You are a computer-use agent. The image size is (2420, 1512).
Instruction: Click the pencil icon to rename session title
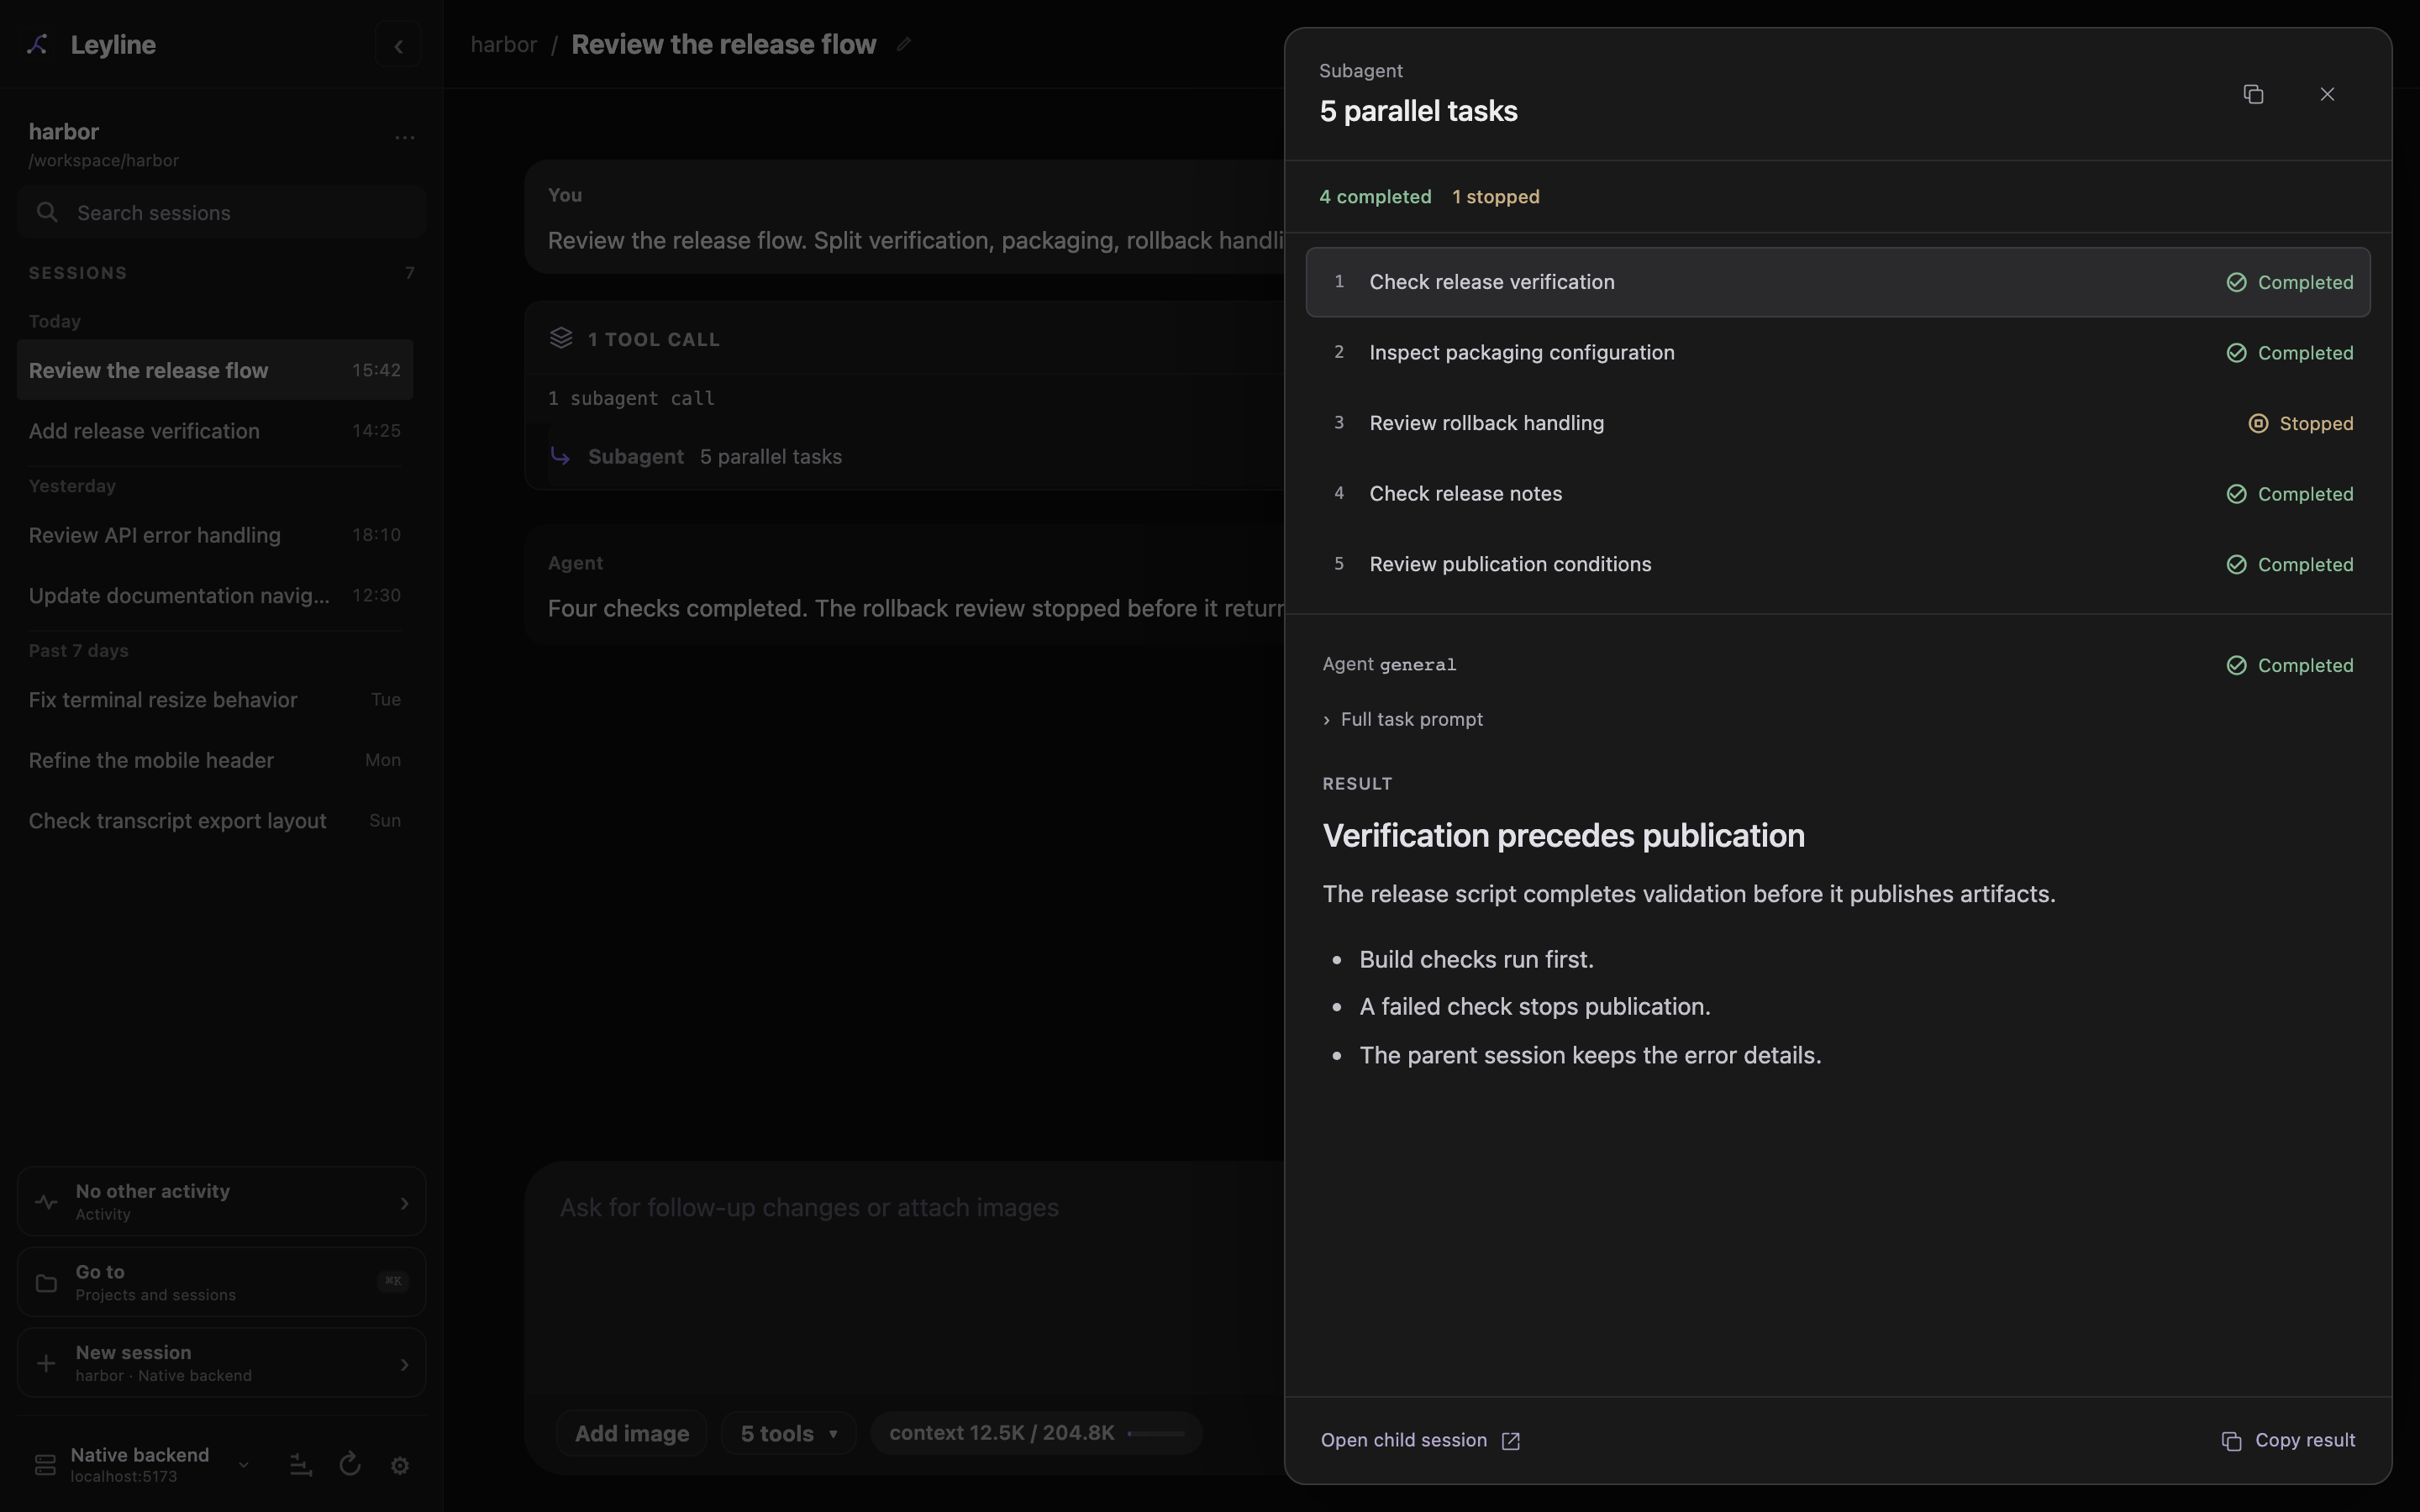[904, 44]
